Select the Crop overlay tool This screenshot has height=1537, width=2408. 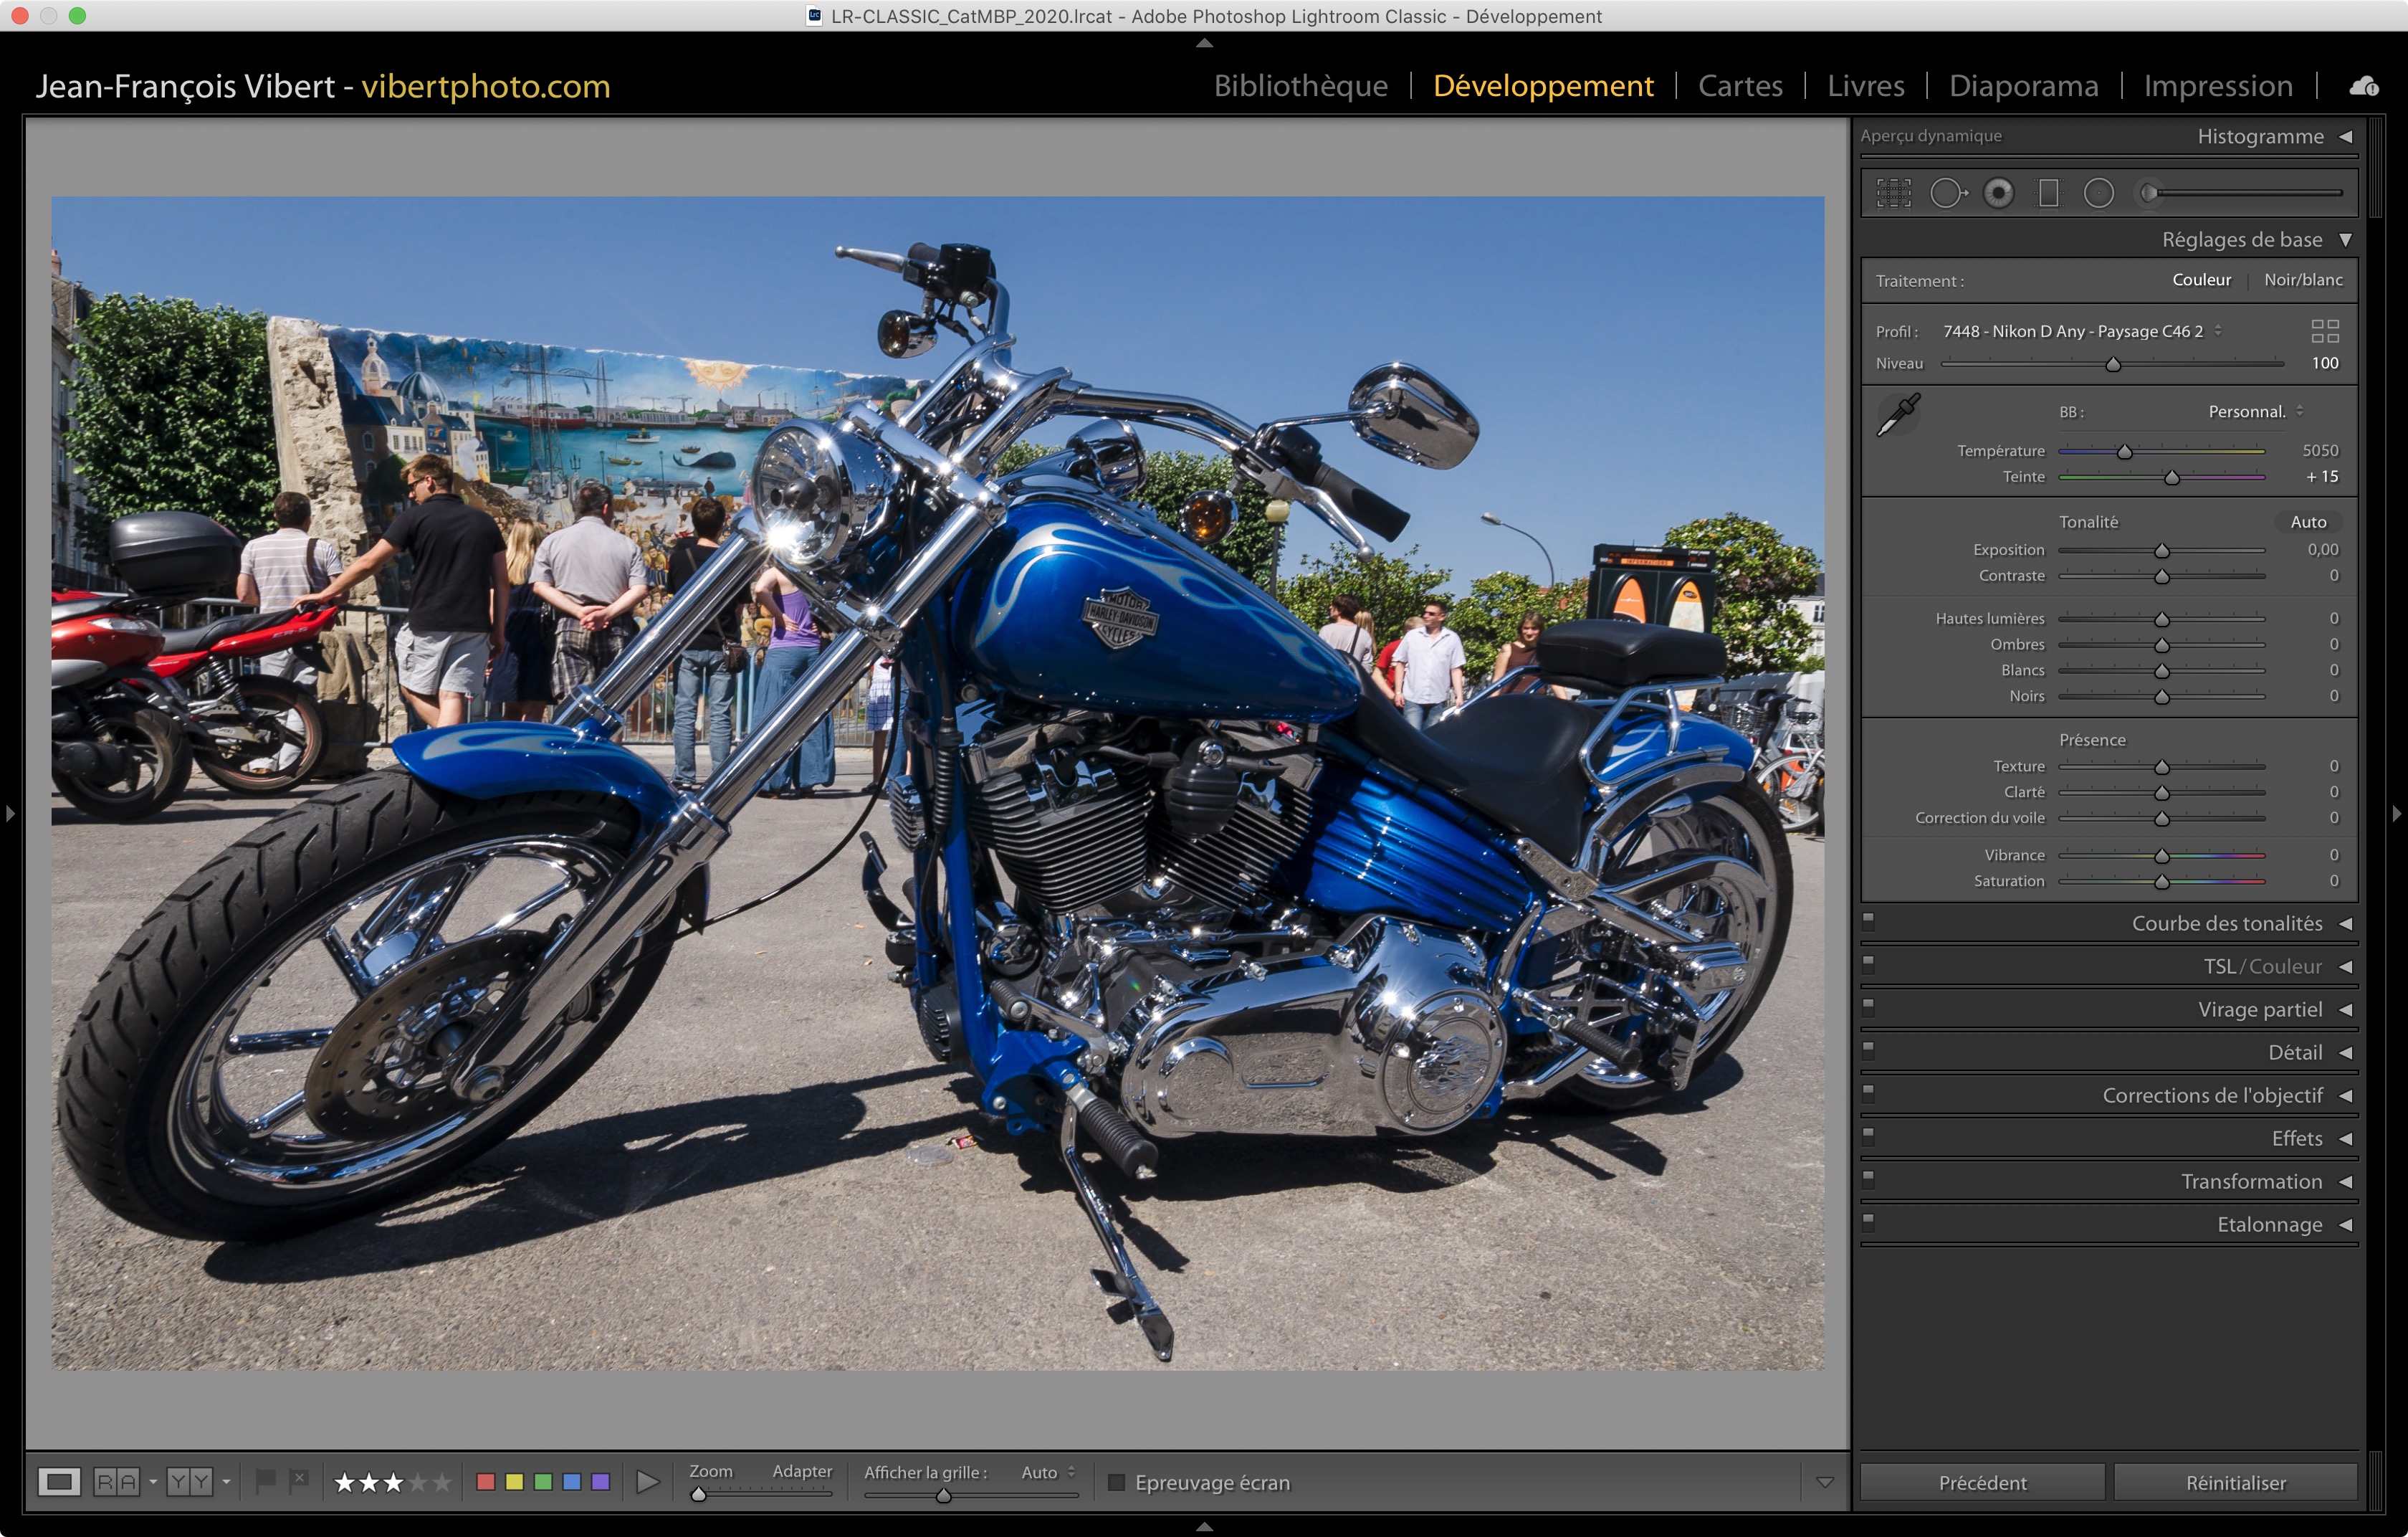(1893, 193)
